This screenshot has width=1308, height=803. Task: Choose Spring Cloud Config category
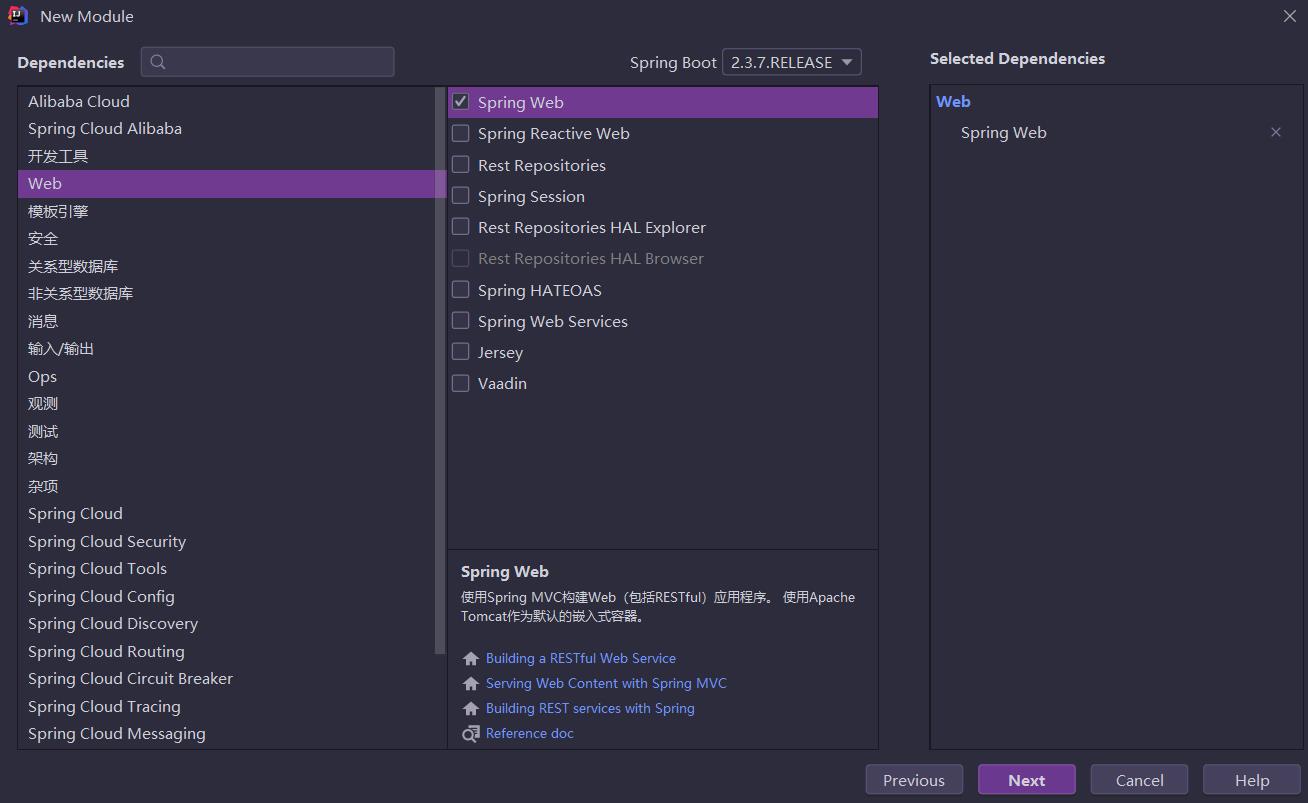tap(226, 596)
